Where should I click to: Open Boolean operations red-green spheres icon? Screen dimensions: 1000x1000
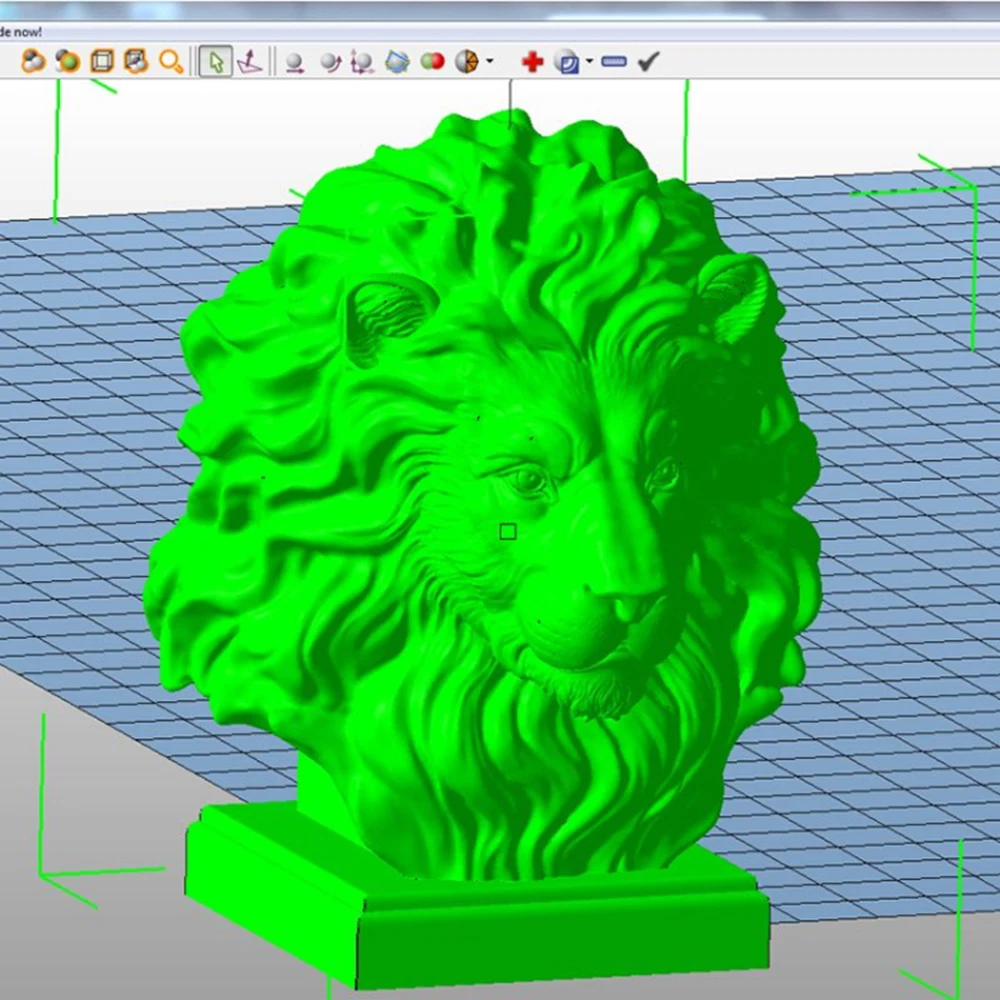click(x=432, y=61)
